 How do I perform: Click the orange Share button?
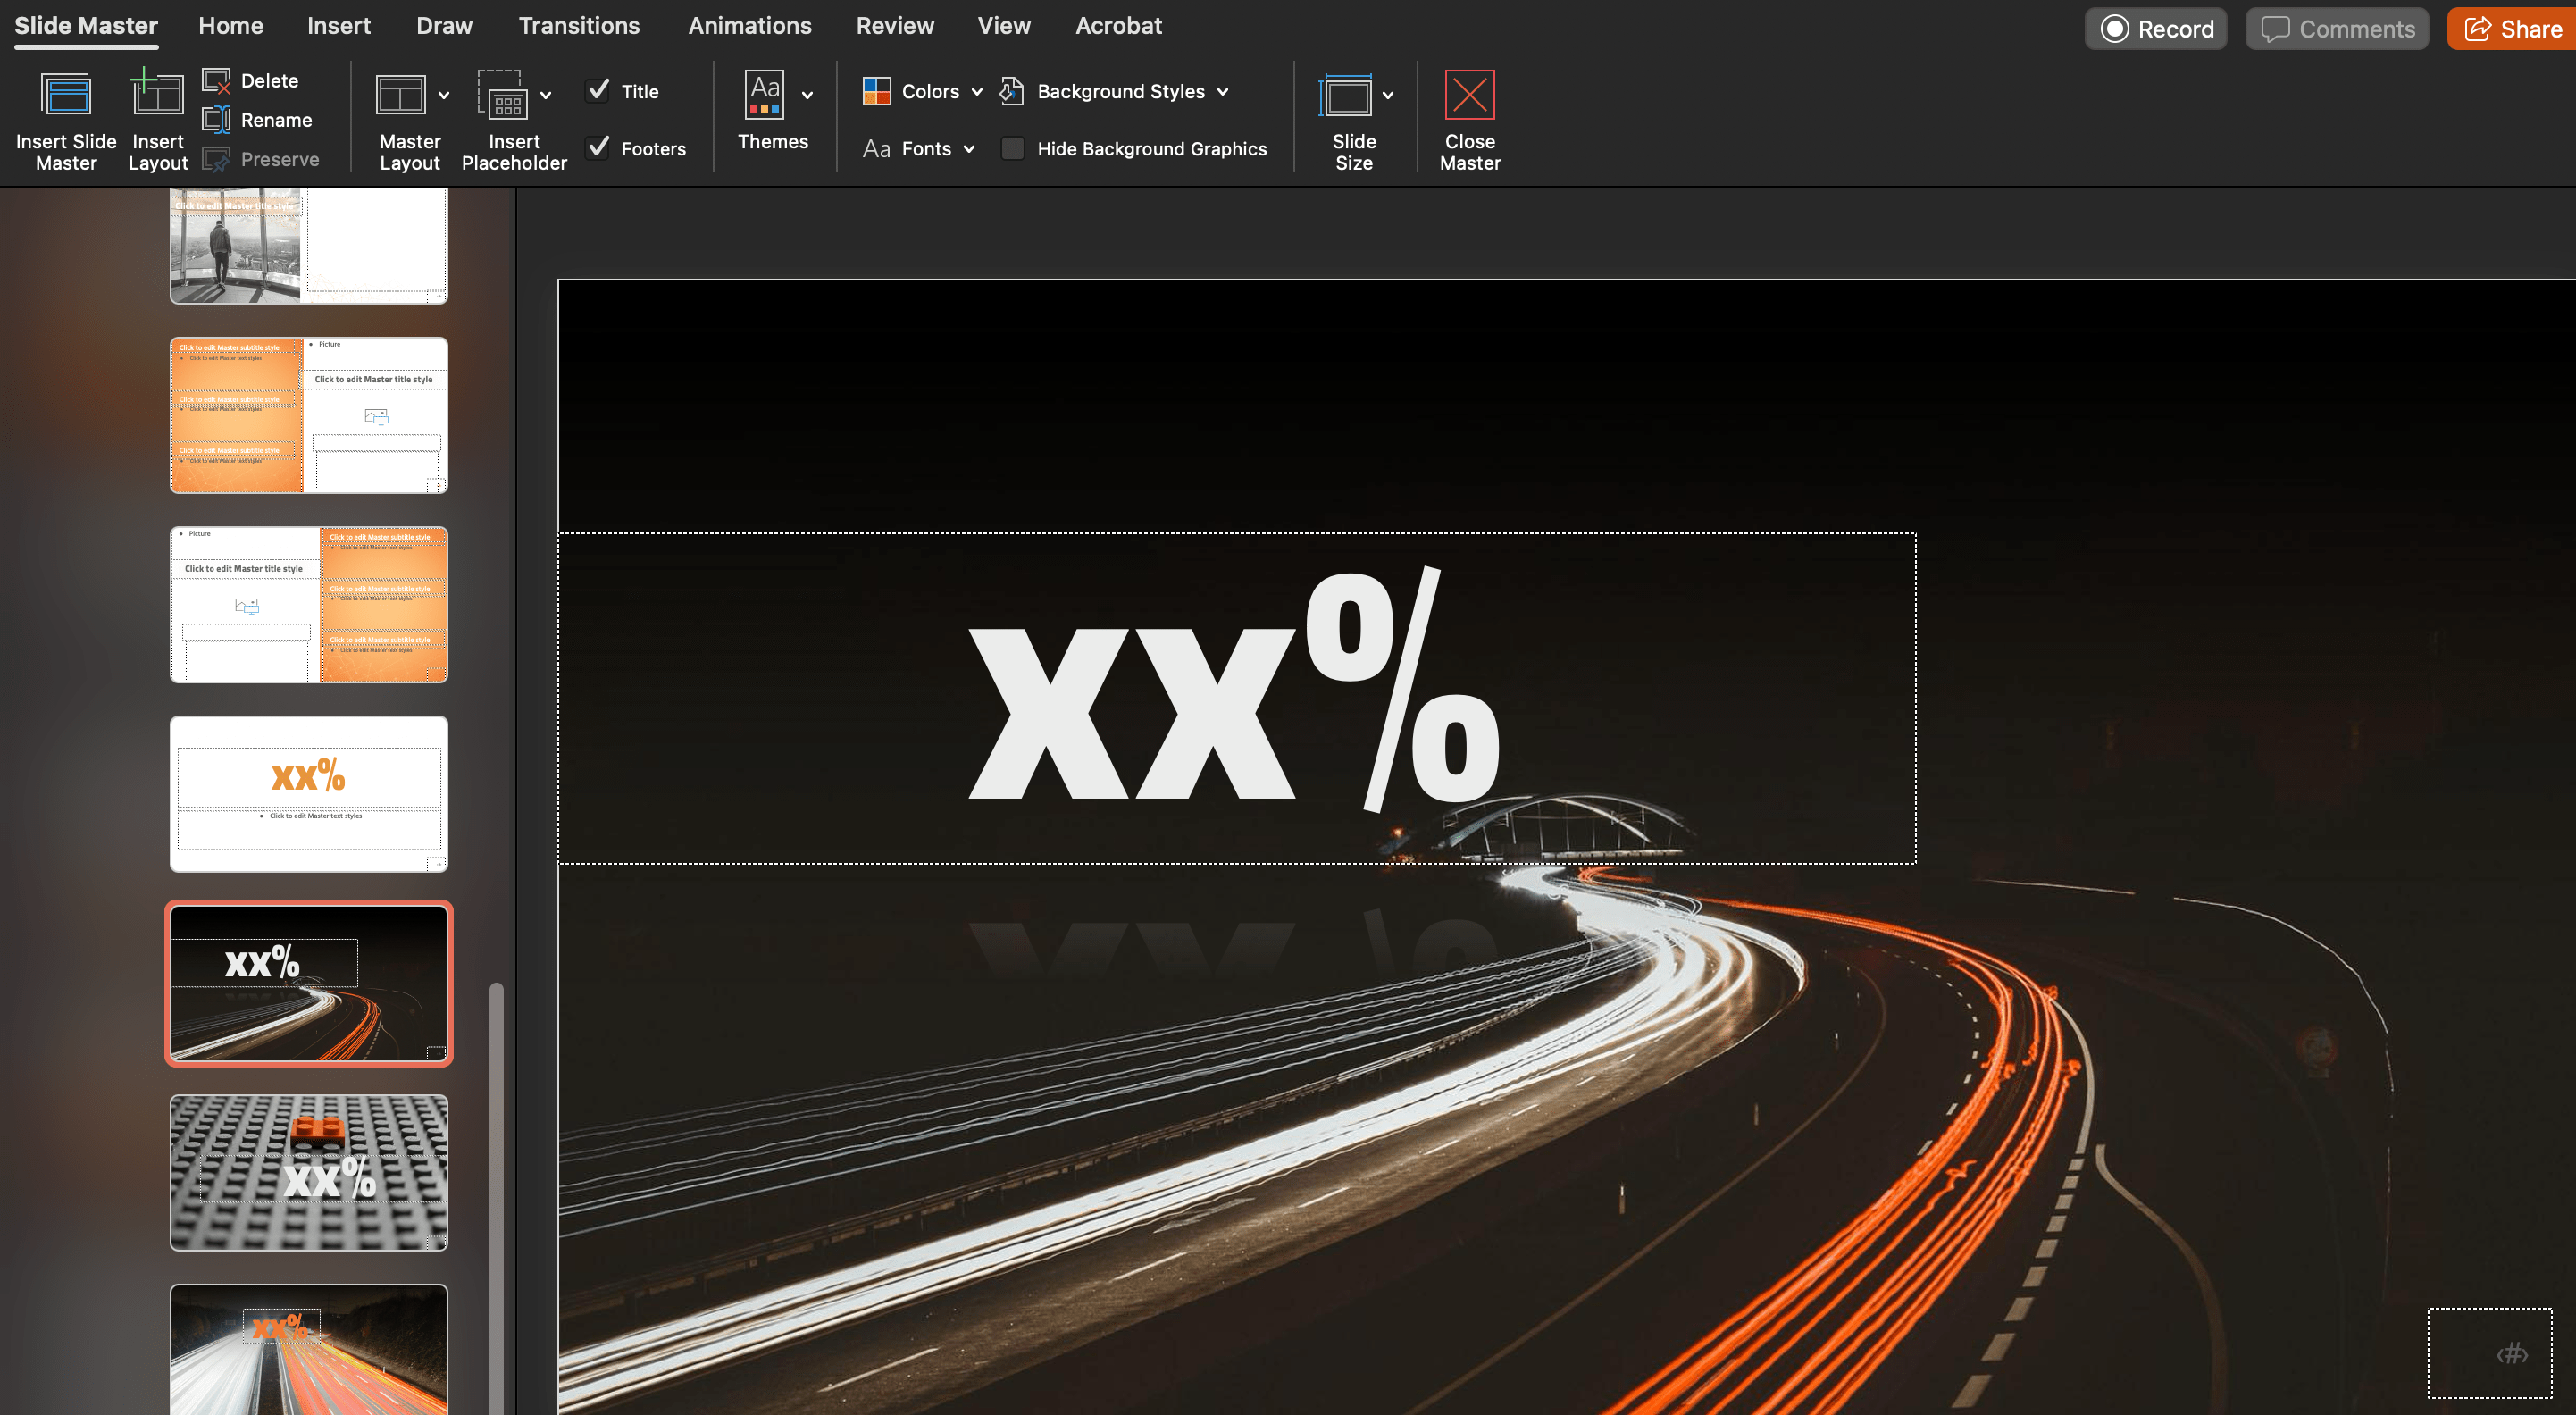pos(2512,29)
